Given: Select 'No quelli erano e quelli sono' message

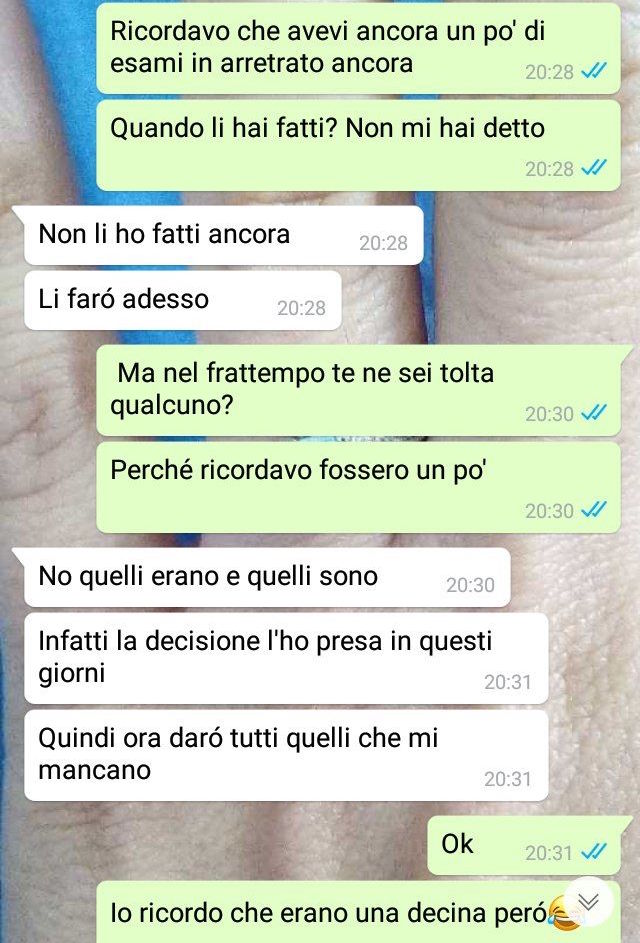Looking at the screenshot, I should [x=267, y=577].
